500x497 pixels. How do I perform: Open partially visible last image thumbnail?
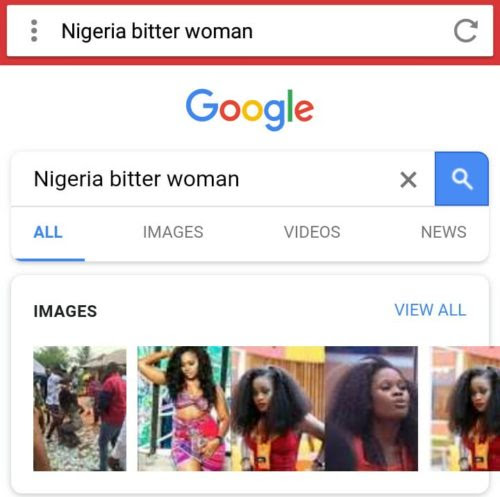tap(465, 409)
